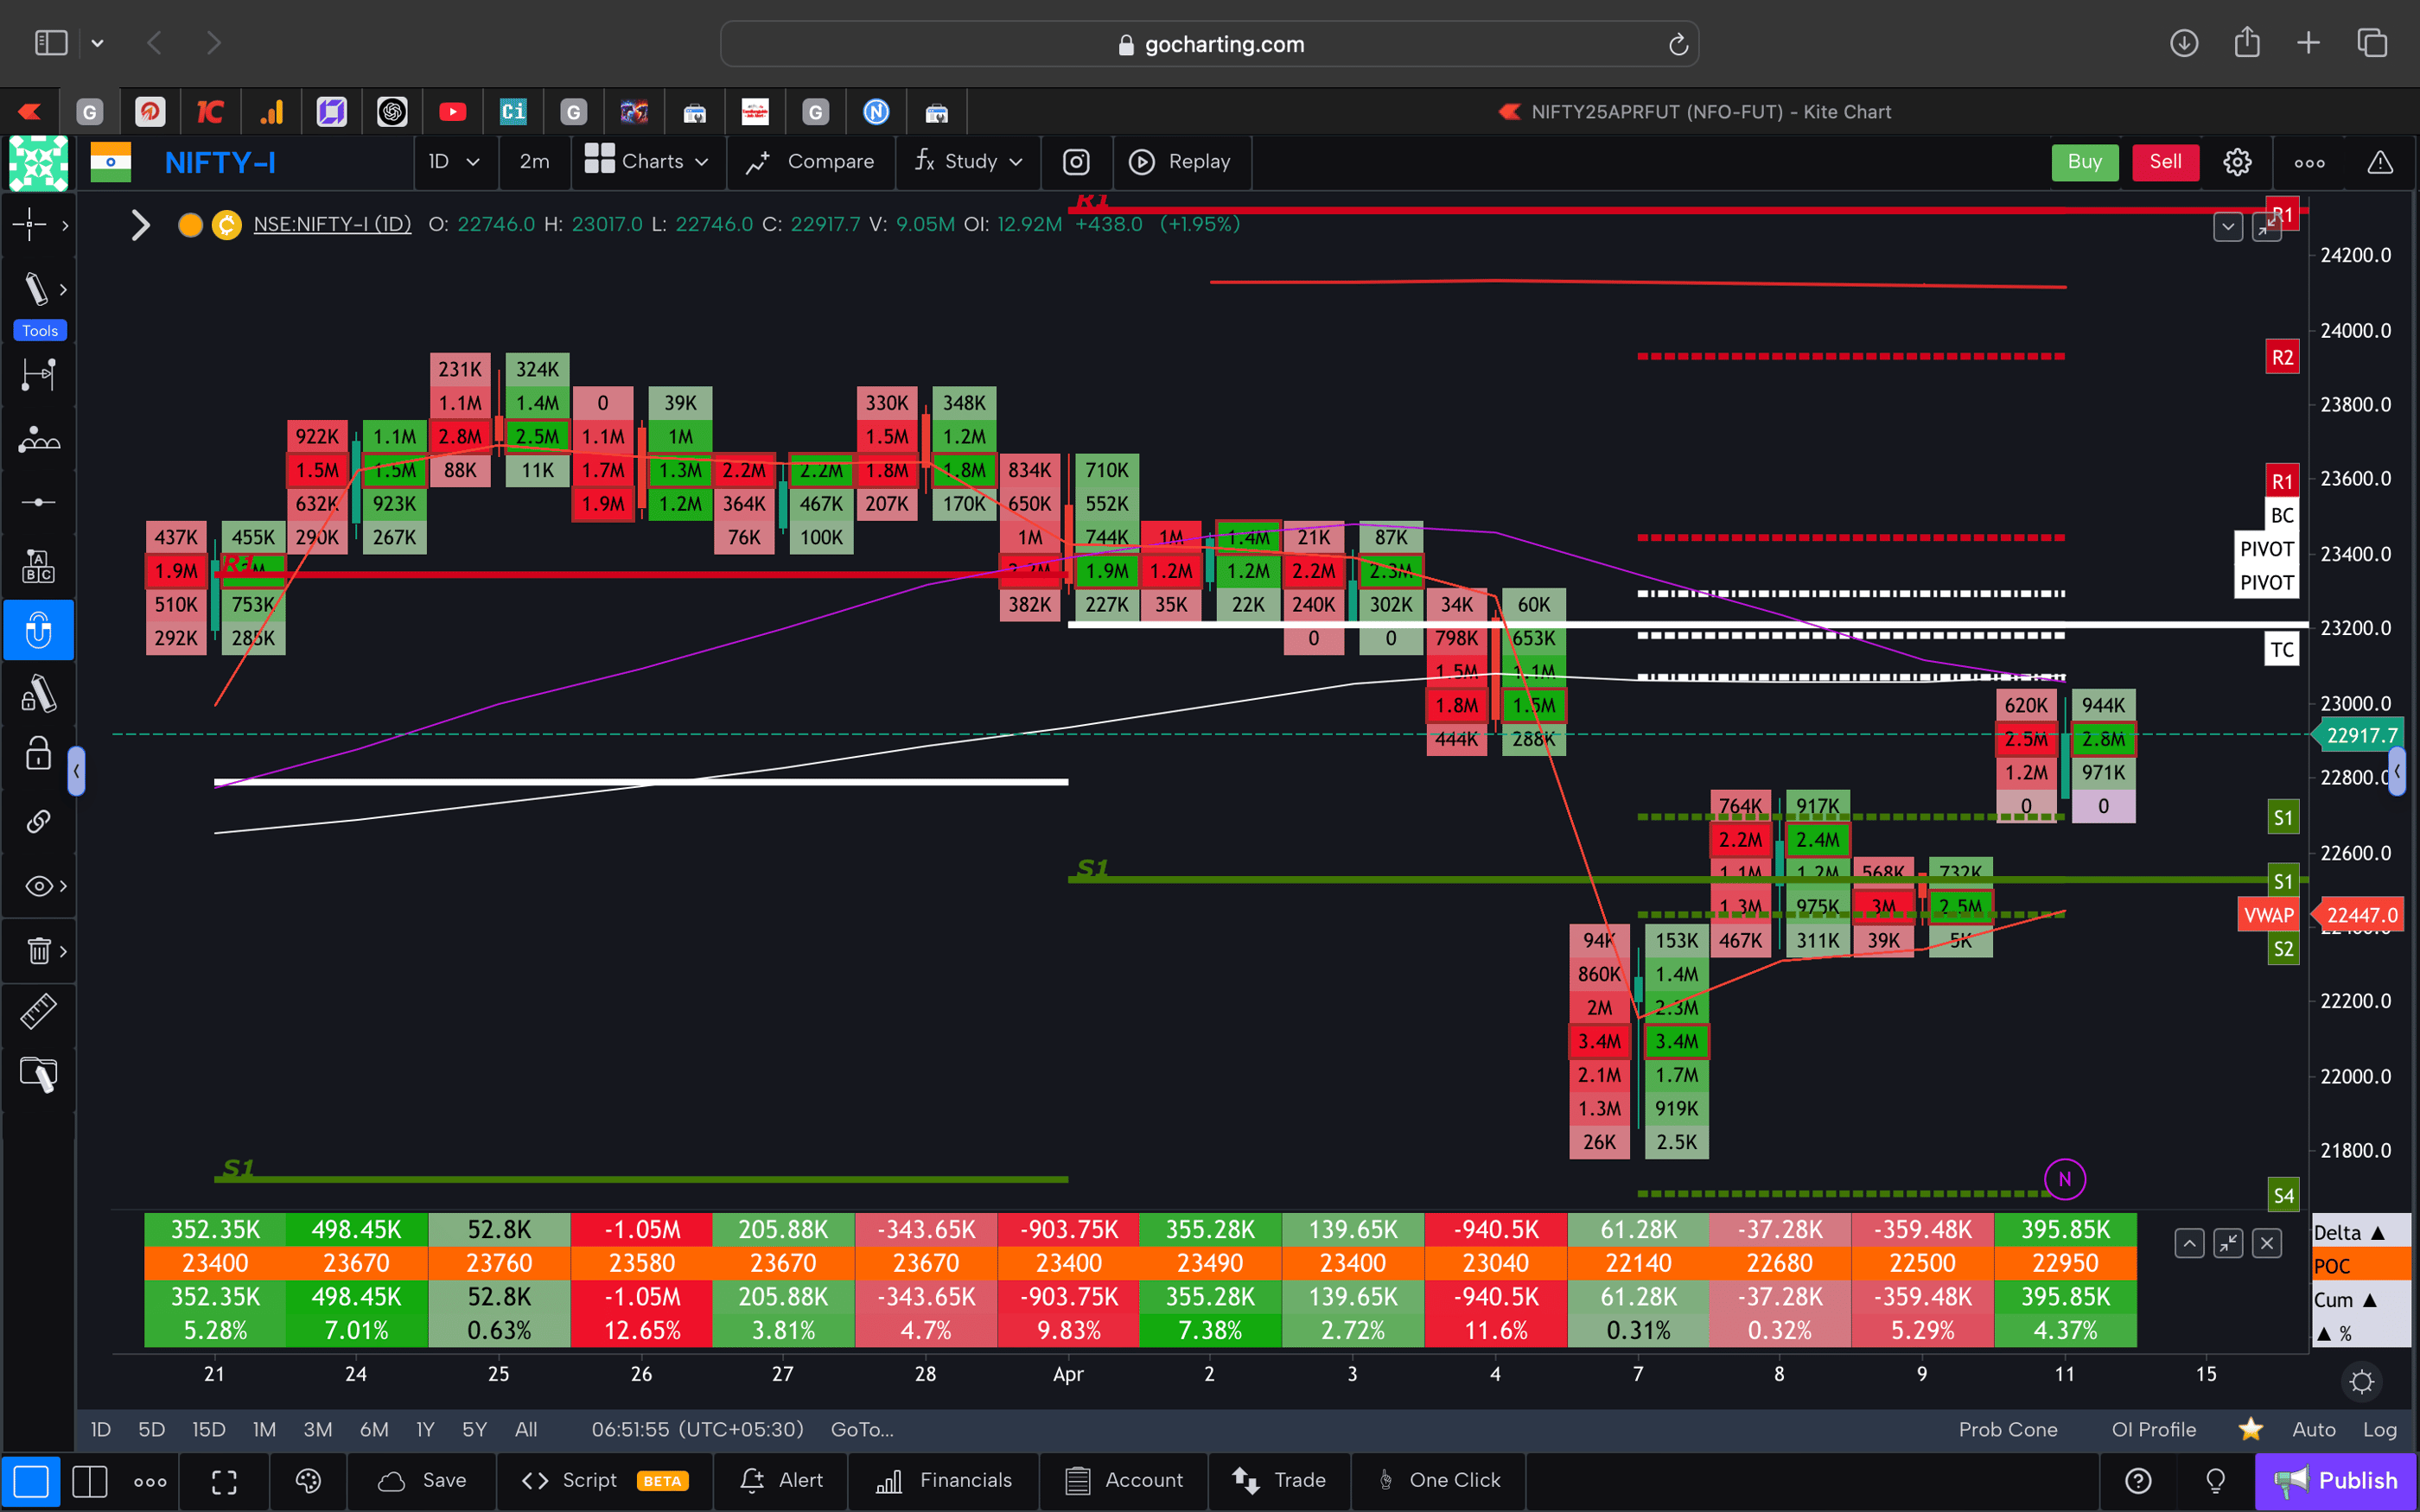Enable One Click trading mode
This screenshot has height=1512, width=2420.
(1440, 1481)
